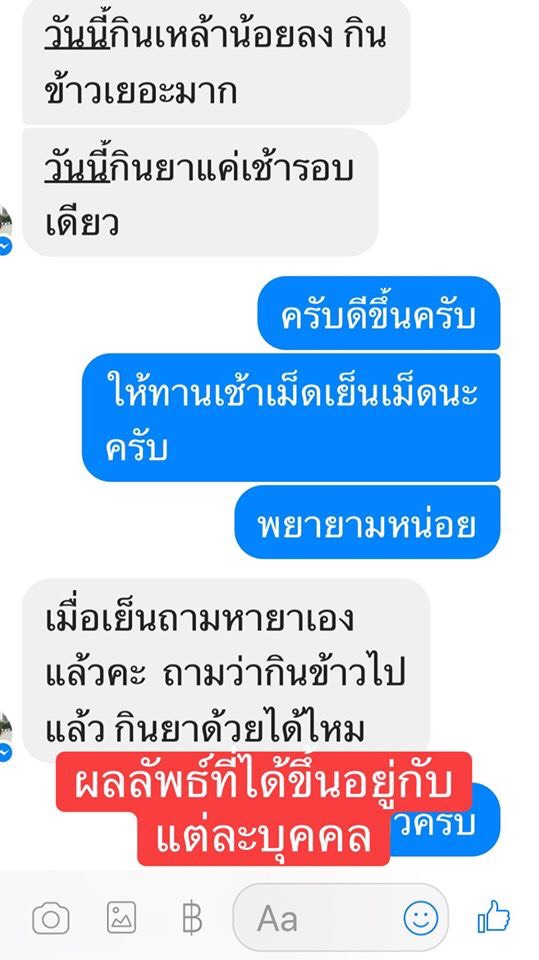The height and width of the screenshot is (960, 539).
Task: Tap the blue message 'ให้ทานเช้าเม็ดเย็นเม็ดนะครับ'
Action: (291, 418)
